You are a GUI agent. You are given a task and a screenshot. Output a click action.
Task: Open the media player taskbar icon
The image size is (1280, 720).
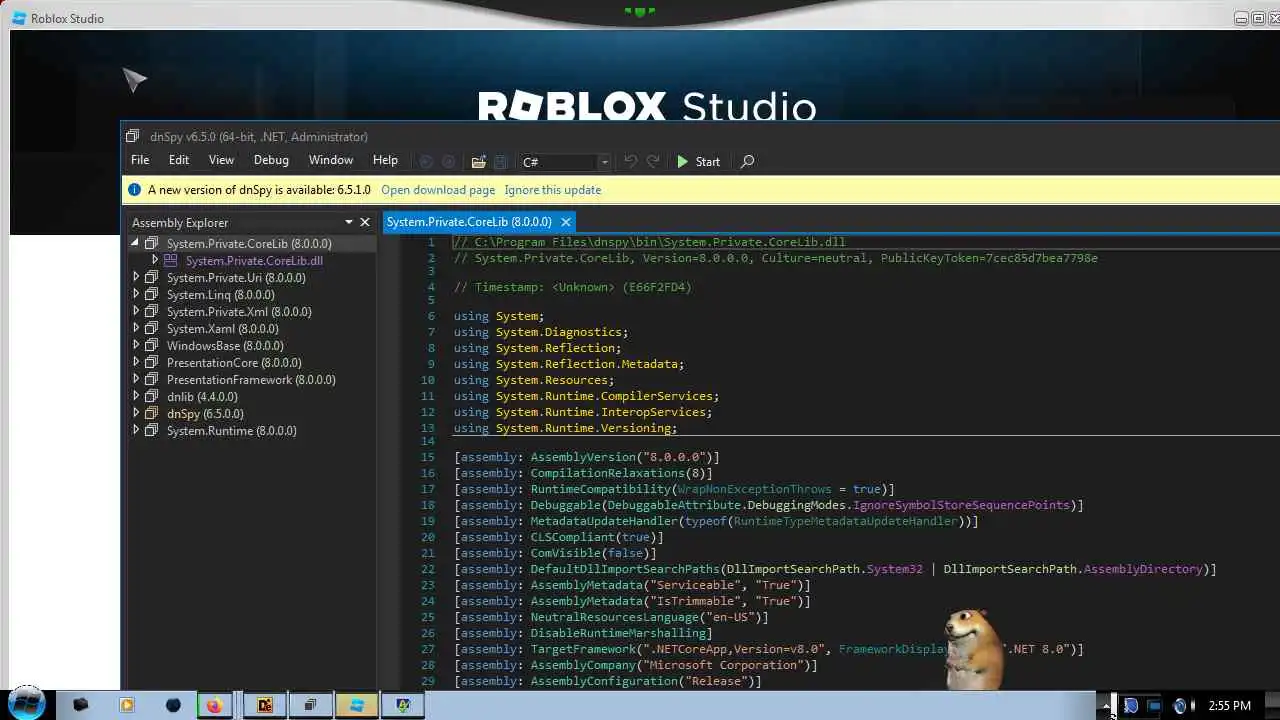tap(127, 705)
